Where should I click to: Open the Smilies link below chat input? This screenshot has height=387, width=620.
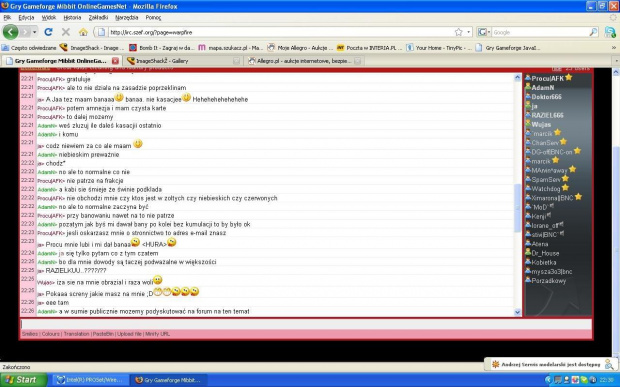click(x=30, y=334)
